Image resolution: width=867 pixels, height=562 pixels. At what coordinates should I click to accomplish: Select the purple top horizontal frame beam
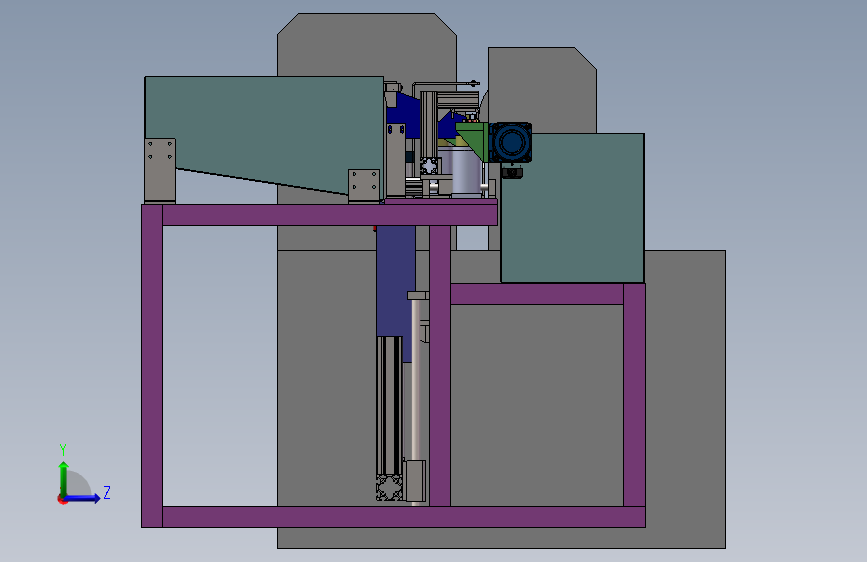(x=330, y=215)
